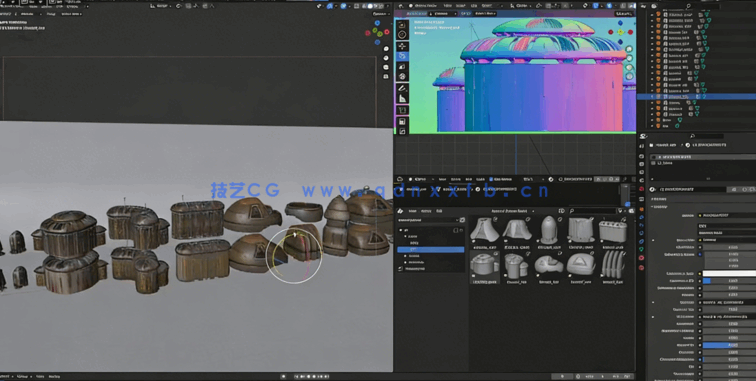The image size is (756, 381).
Task: Open the red globe World properties tab
Action: coord(641,189)
